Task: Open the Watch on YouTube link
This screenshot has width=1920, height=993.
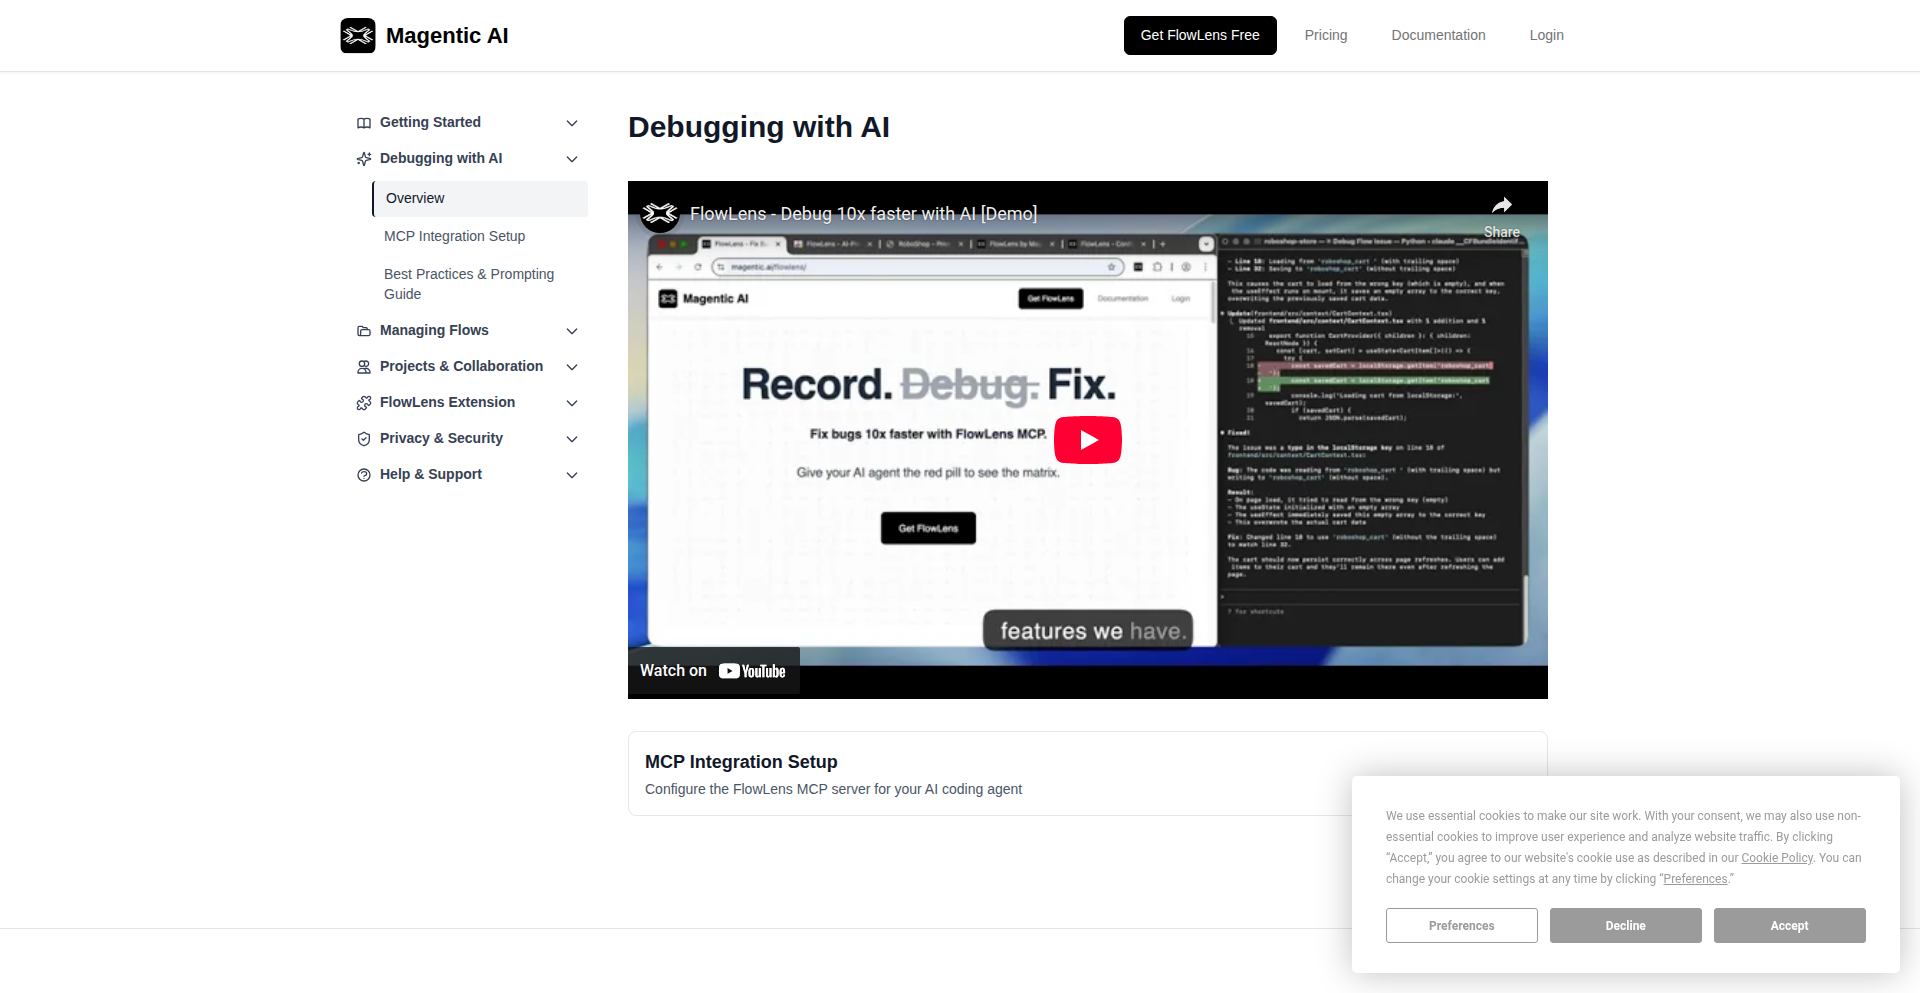Action: [x=713, y=670]
